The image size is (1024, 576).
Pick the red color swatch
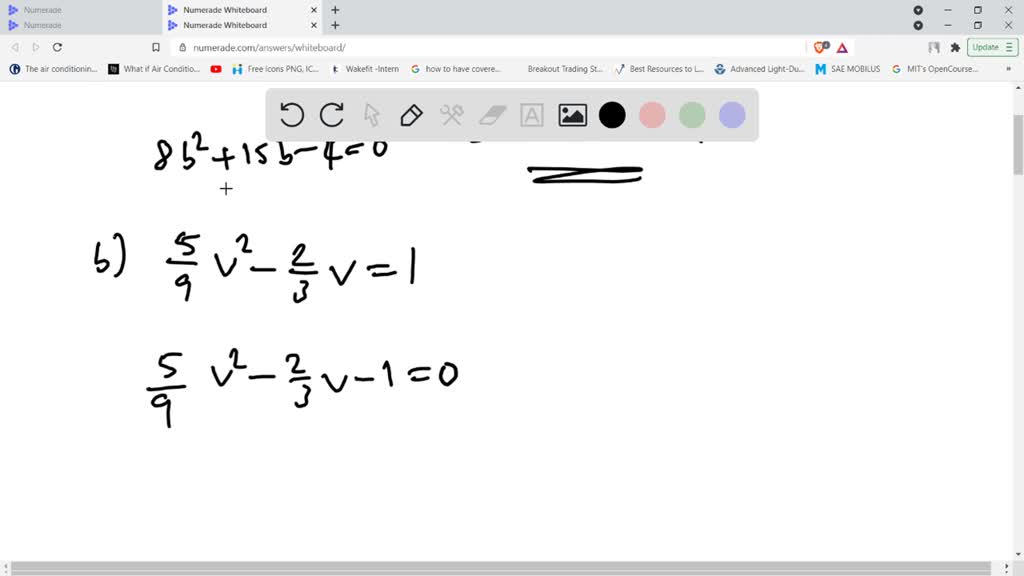point(652,115)
